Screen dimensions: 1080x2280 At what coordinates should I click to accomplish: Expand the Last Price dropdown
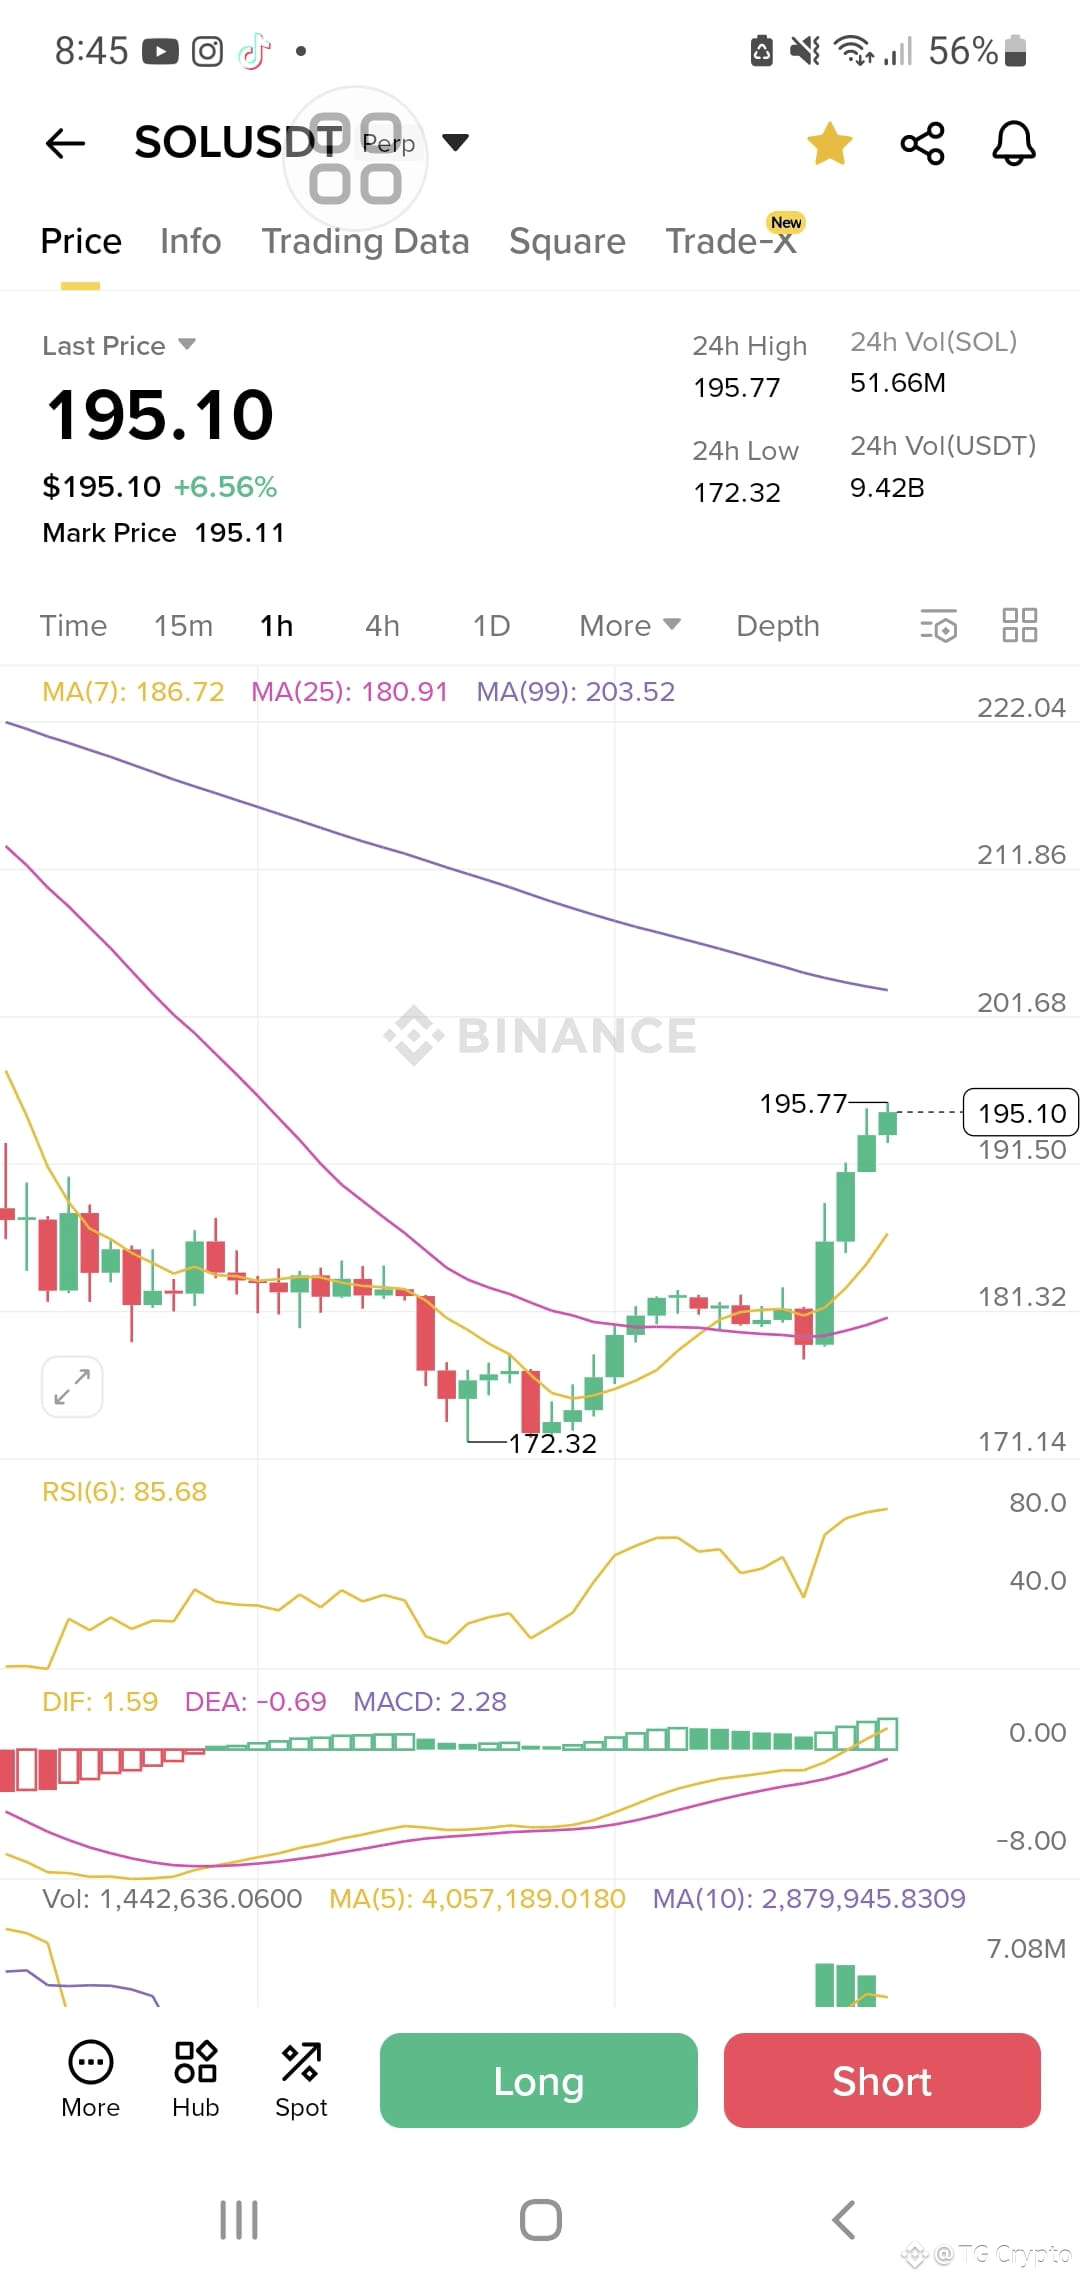click(119, 345)
